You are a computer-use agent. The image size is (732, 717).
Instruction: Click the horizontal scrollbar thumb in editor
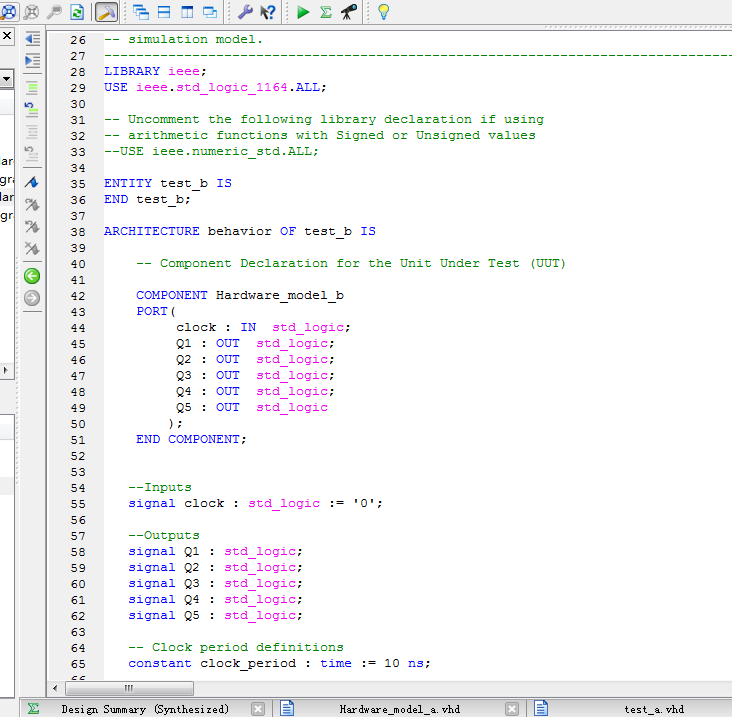128,688
